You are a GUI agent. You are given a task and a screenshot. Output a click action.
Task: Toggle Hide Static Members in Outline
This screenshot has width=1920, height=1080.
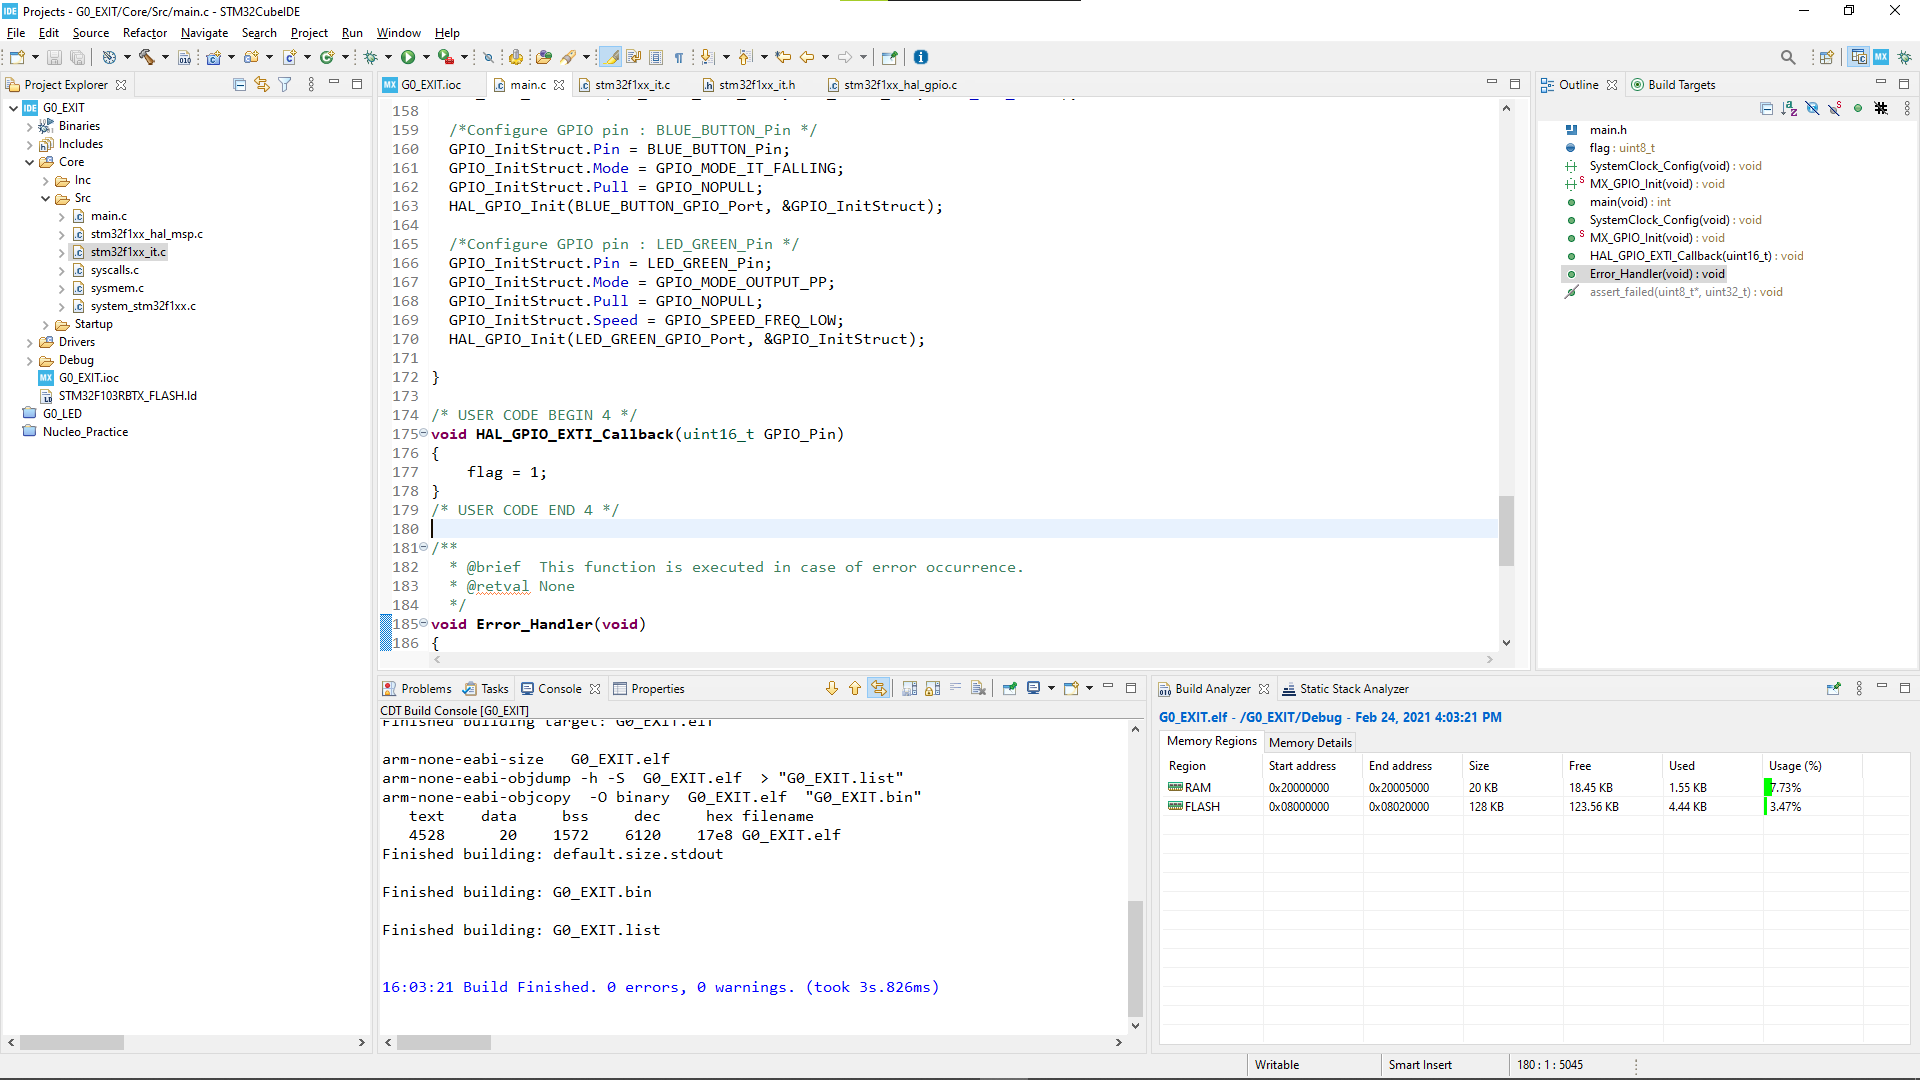(1834, 108)
